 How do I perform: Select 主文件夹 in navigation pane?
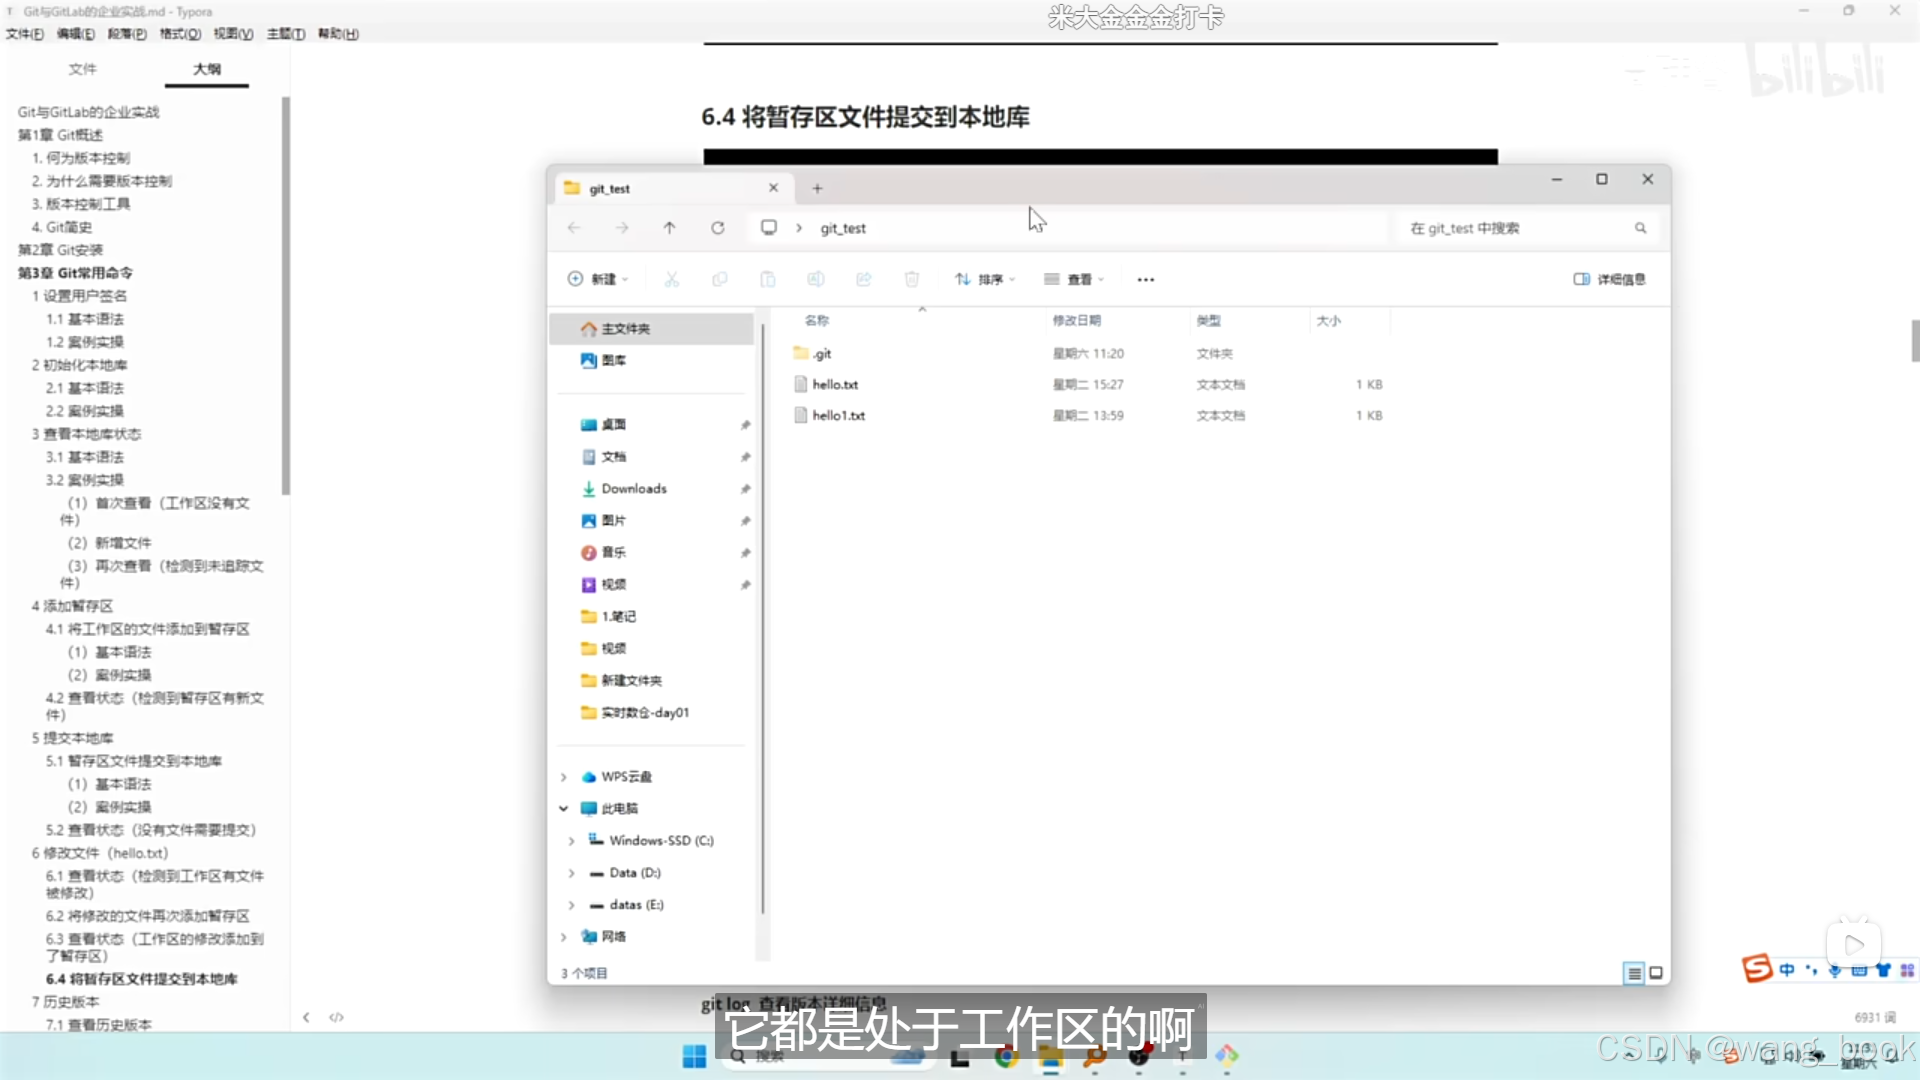click(x=652, y=329)
